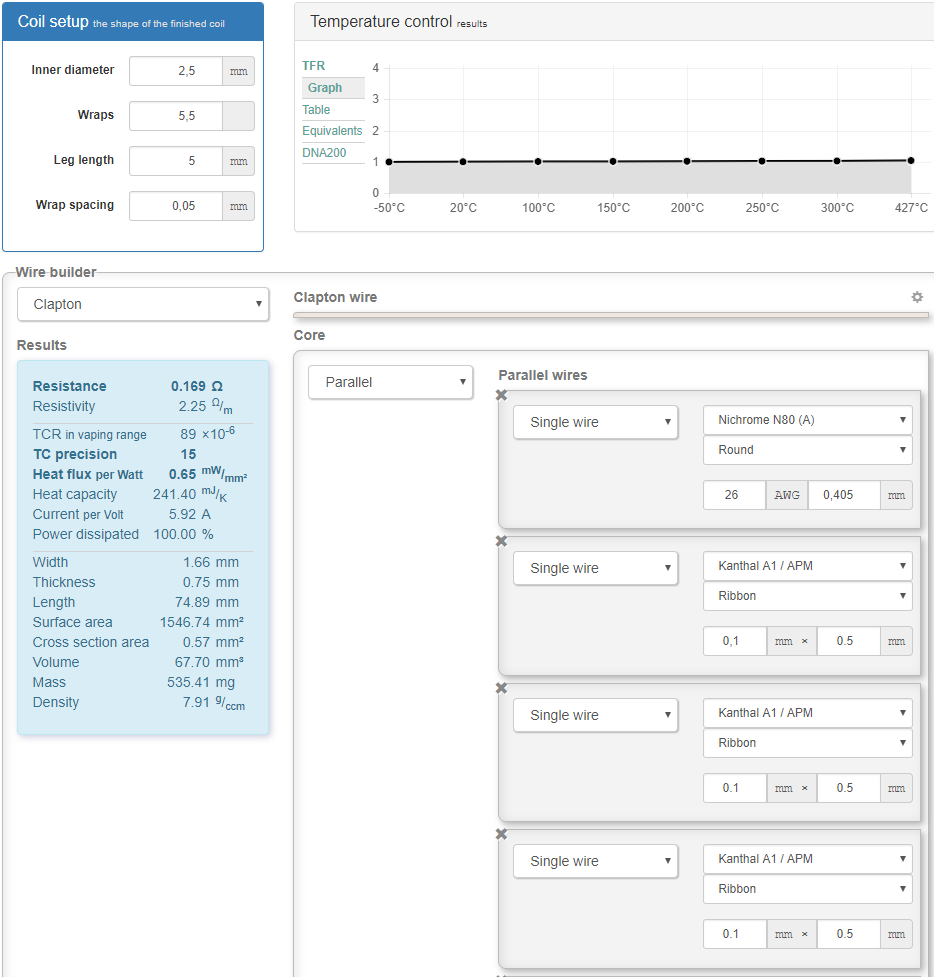Remove the first Kanthal ribbon wire
This screenshot has width=934, height=977.
coord(502,542)
